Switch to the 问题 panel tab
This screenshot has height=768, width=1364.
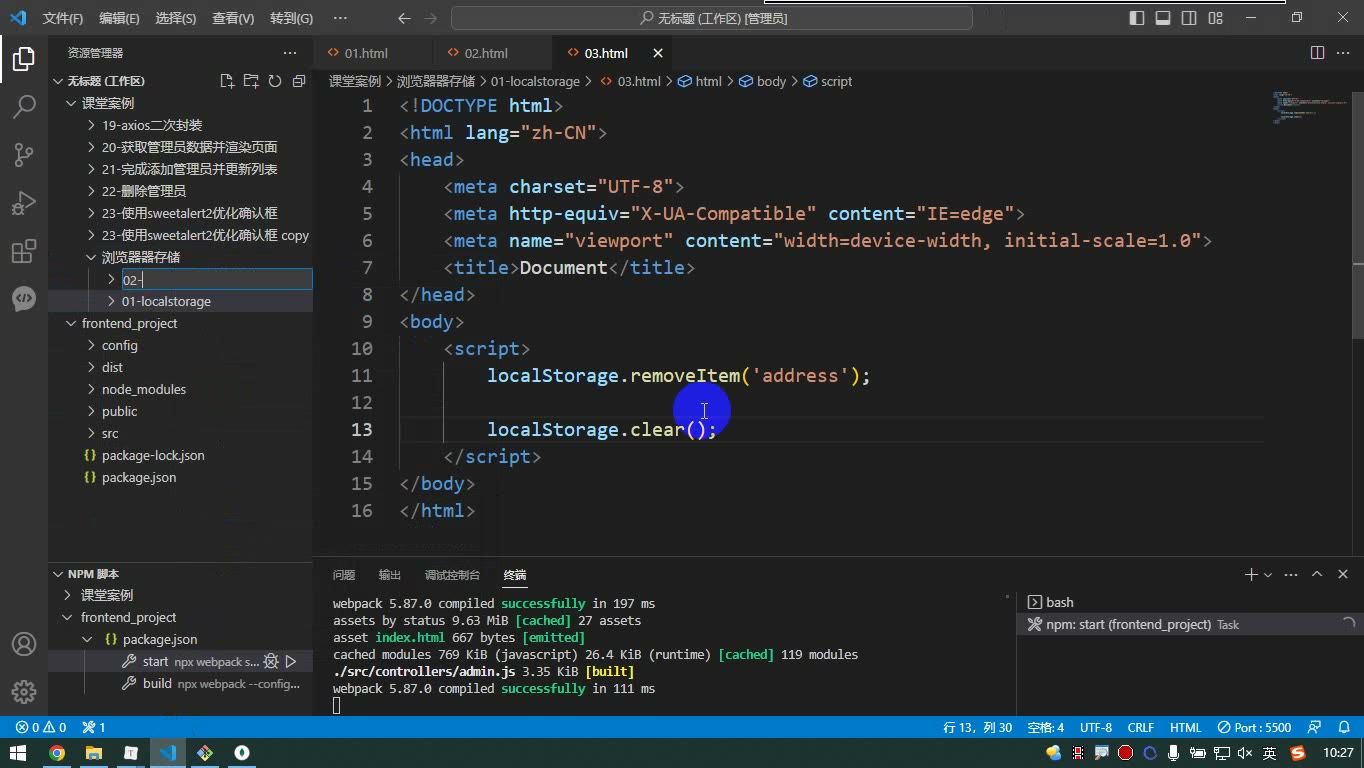344,575
